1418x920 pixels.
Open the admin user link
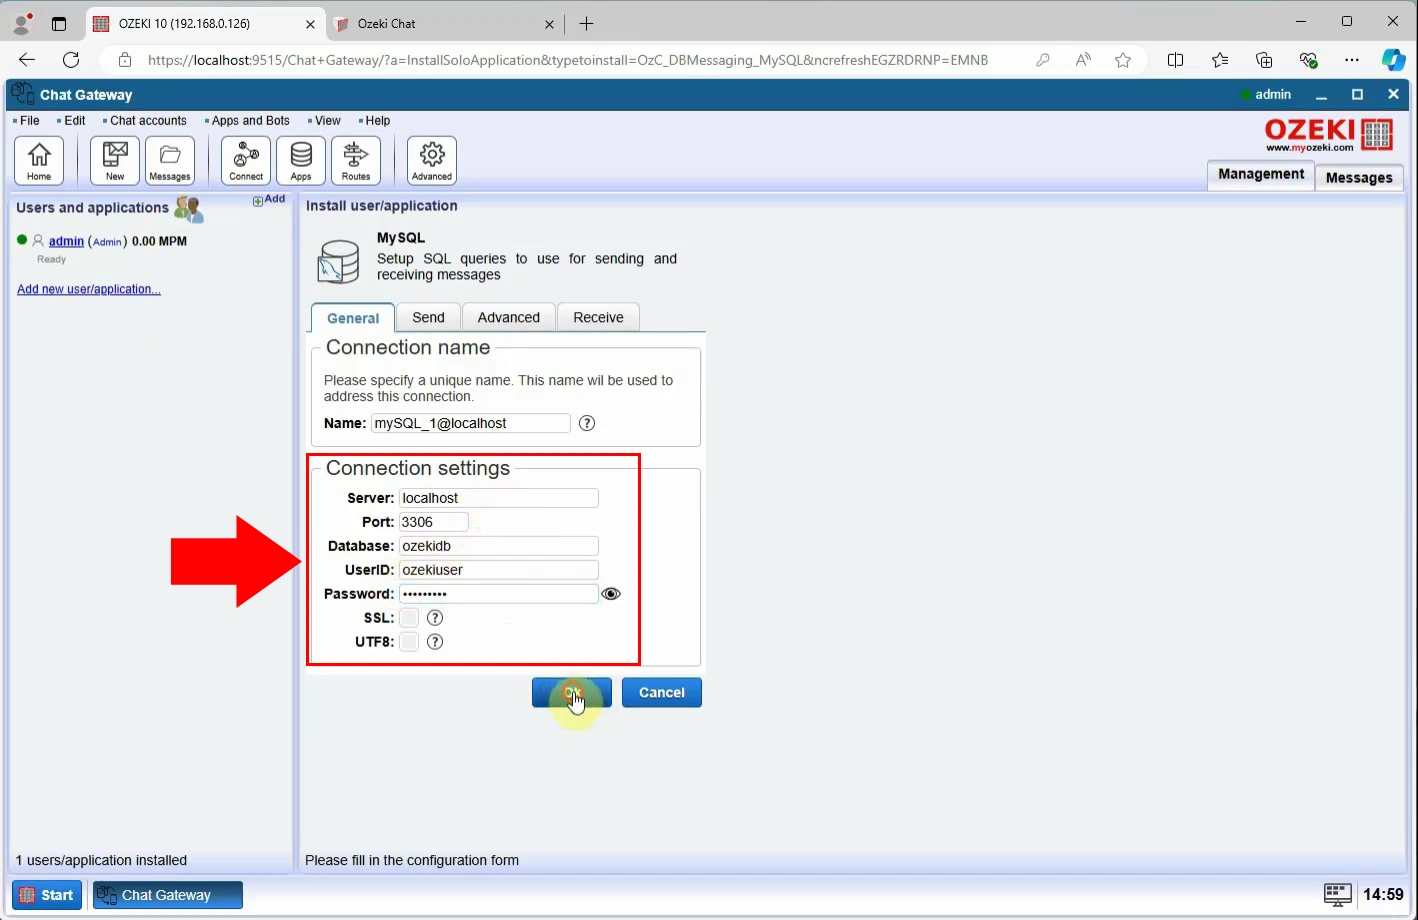coord(66,241)
